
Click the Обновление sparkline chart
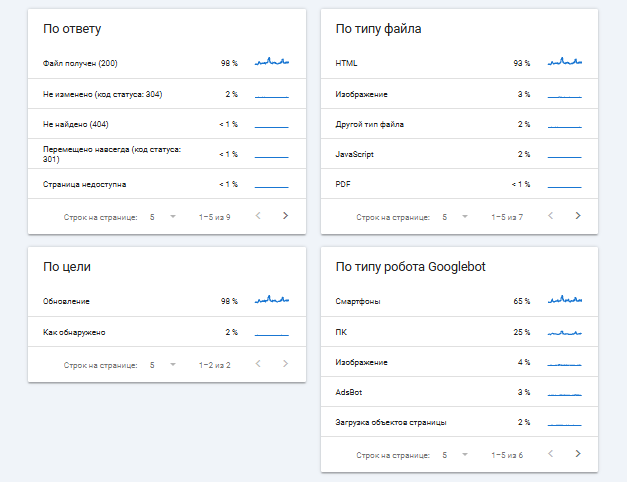tap(272, 300)
